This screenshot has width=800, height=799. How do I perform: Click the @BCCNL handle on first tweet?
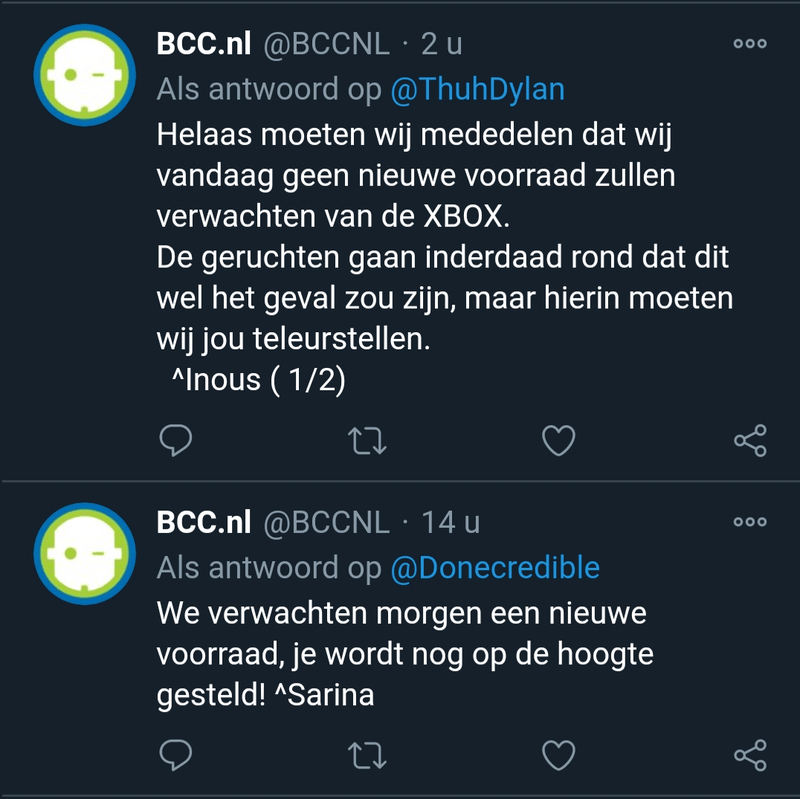click(x=325, y=44)
